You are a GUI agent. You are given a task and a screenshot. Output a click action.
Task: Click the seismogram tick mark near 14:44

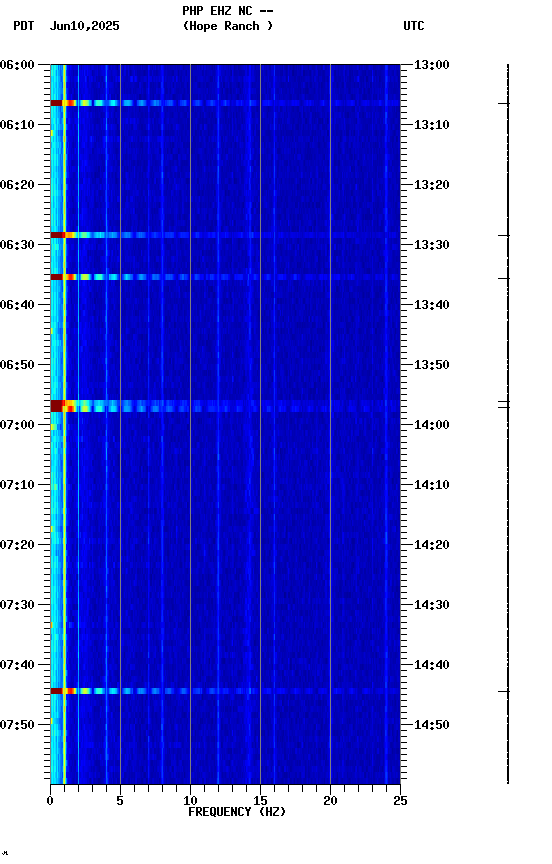click(504, 692)
